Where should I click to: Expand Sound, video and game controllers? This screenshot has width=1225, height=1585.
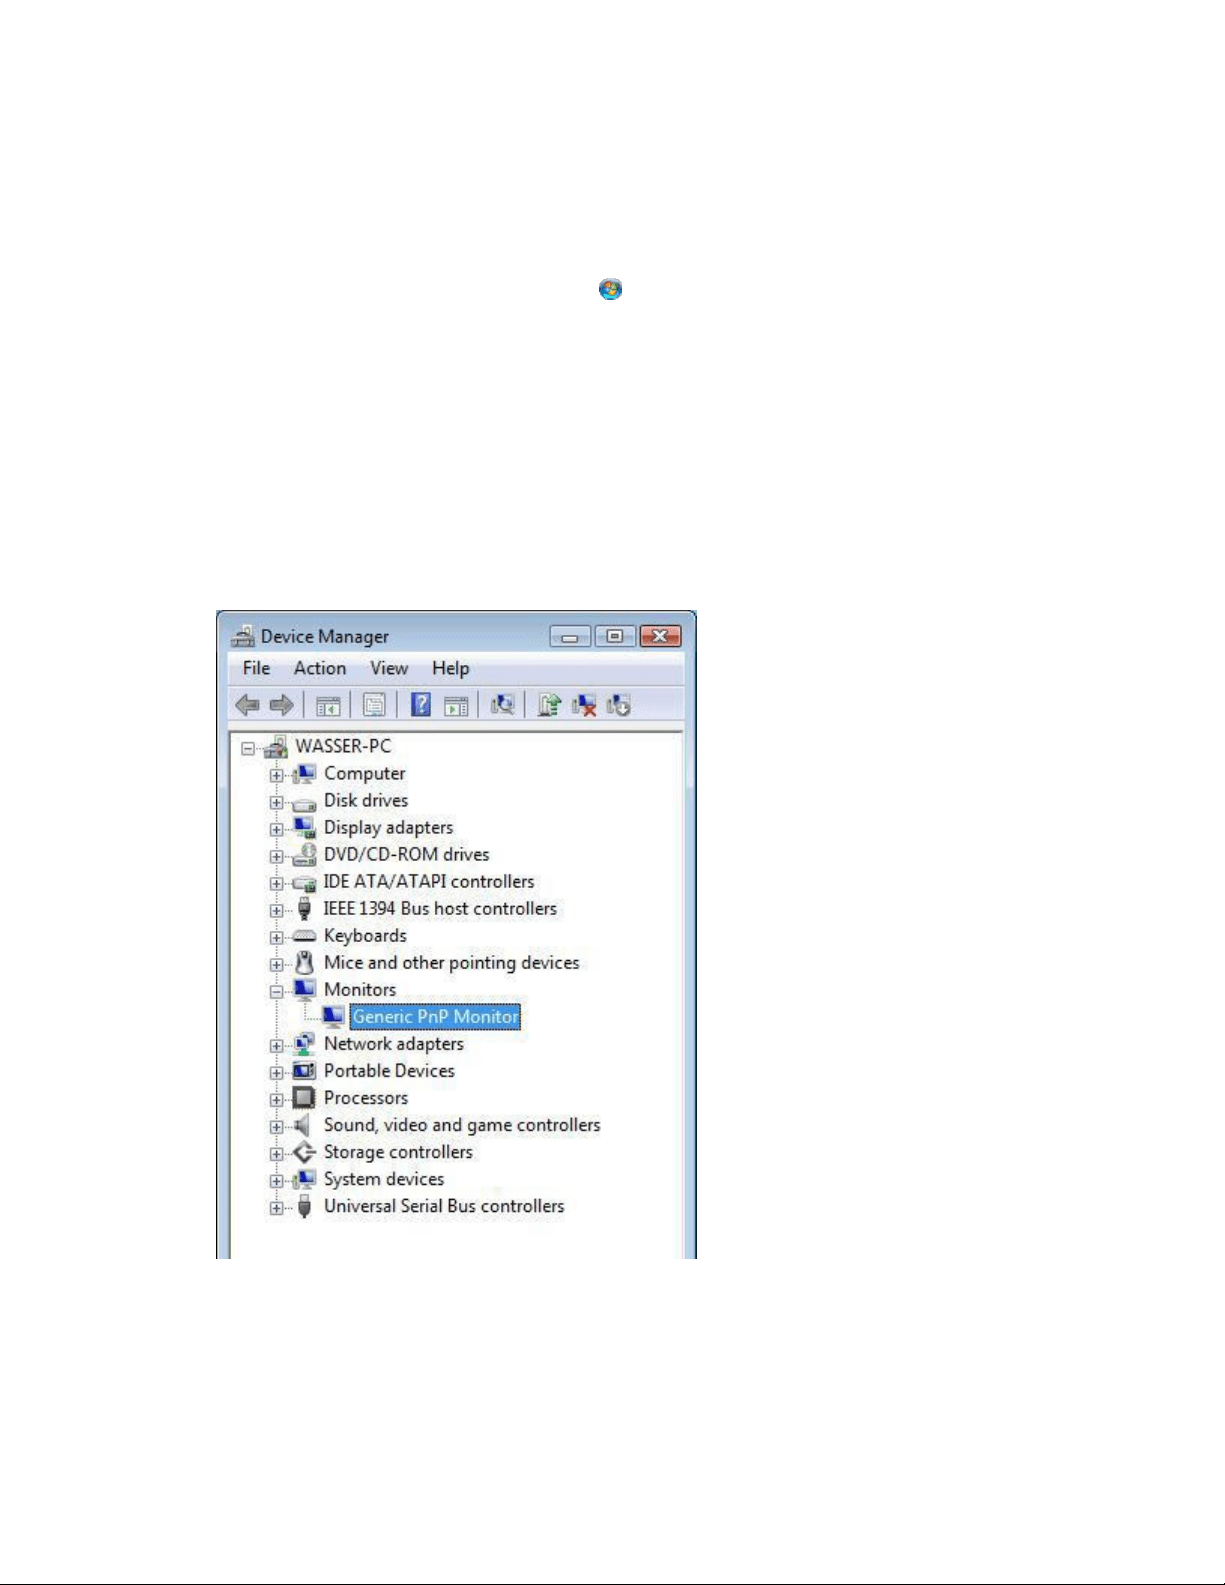click(276, 1126)
